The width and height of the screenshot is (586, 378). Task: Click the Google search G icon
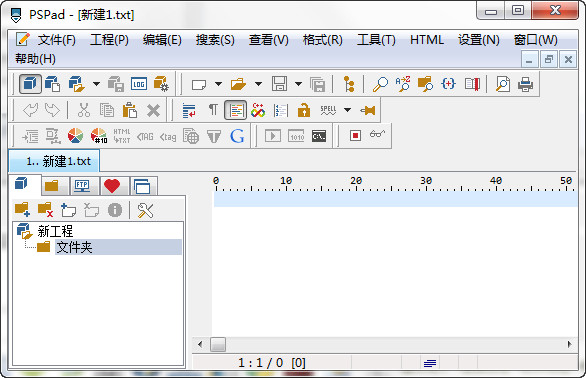tap(237, 136)
